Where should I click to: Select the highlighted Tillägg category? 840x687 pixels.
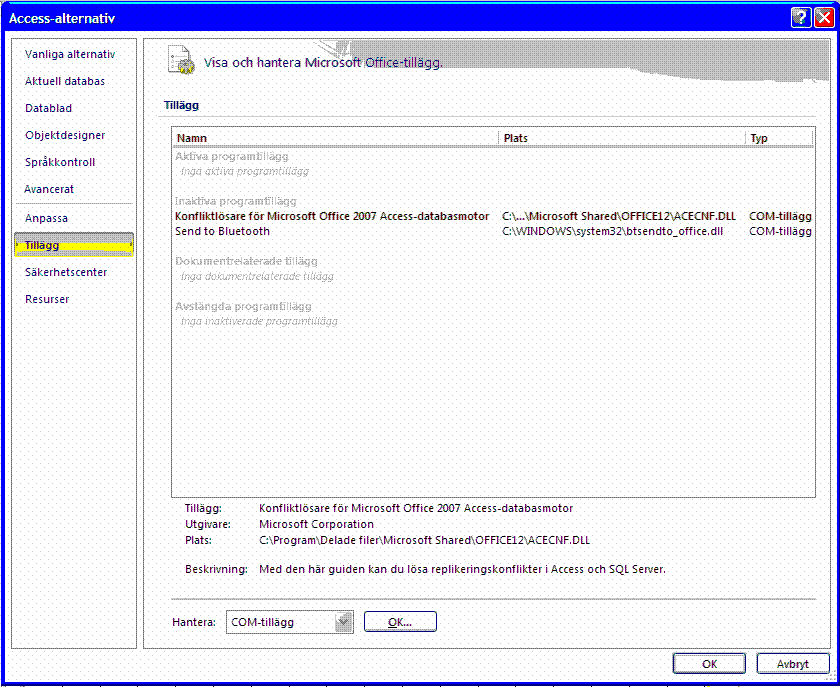pyautogui.click(x=73, y=245)
